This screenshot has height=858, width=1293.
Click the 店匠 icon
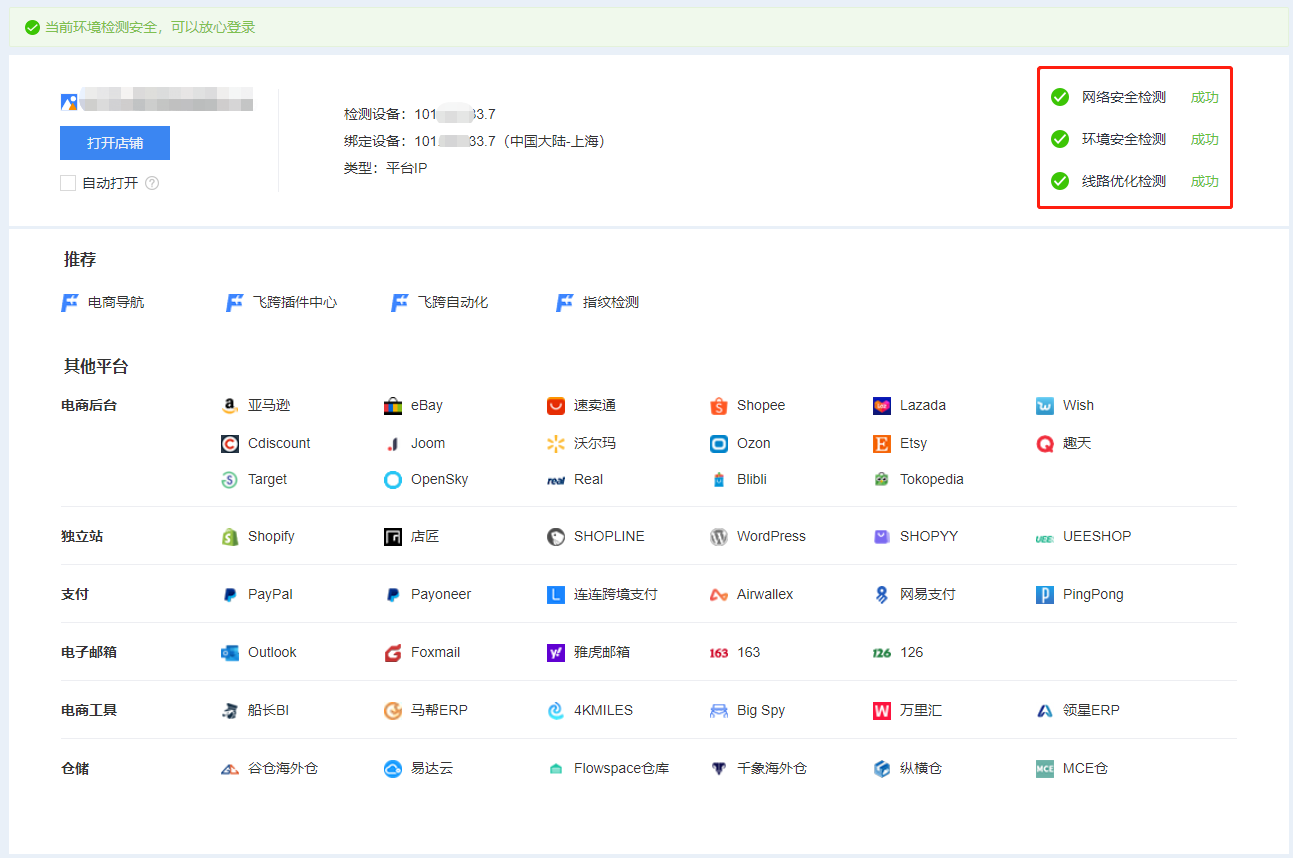click(393, 536)
